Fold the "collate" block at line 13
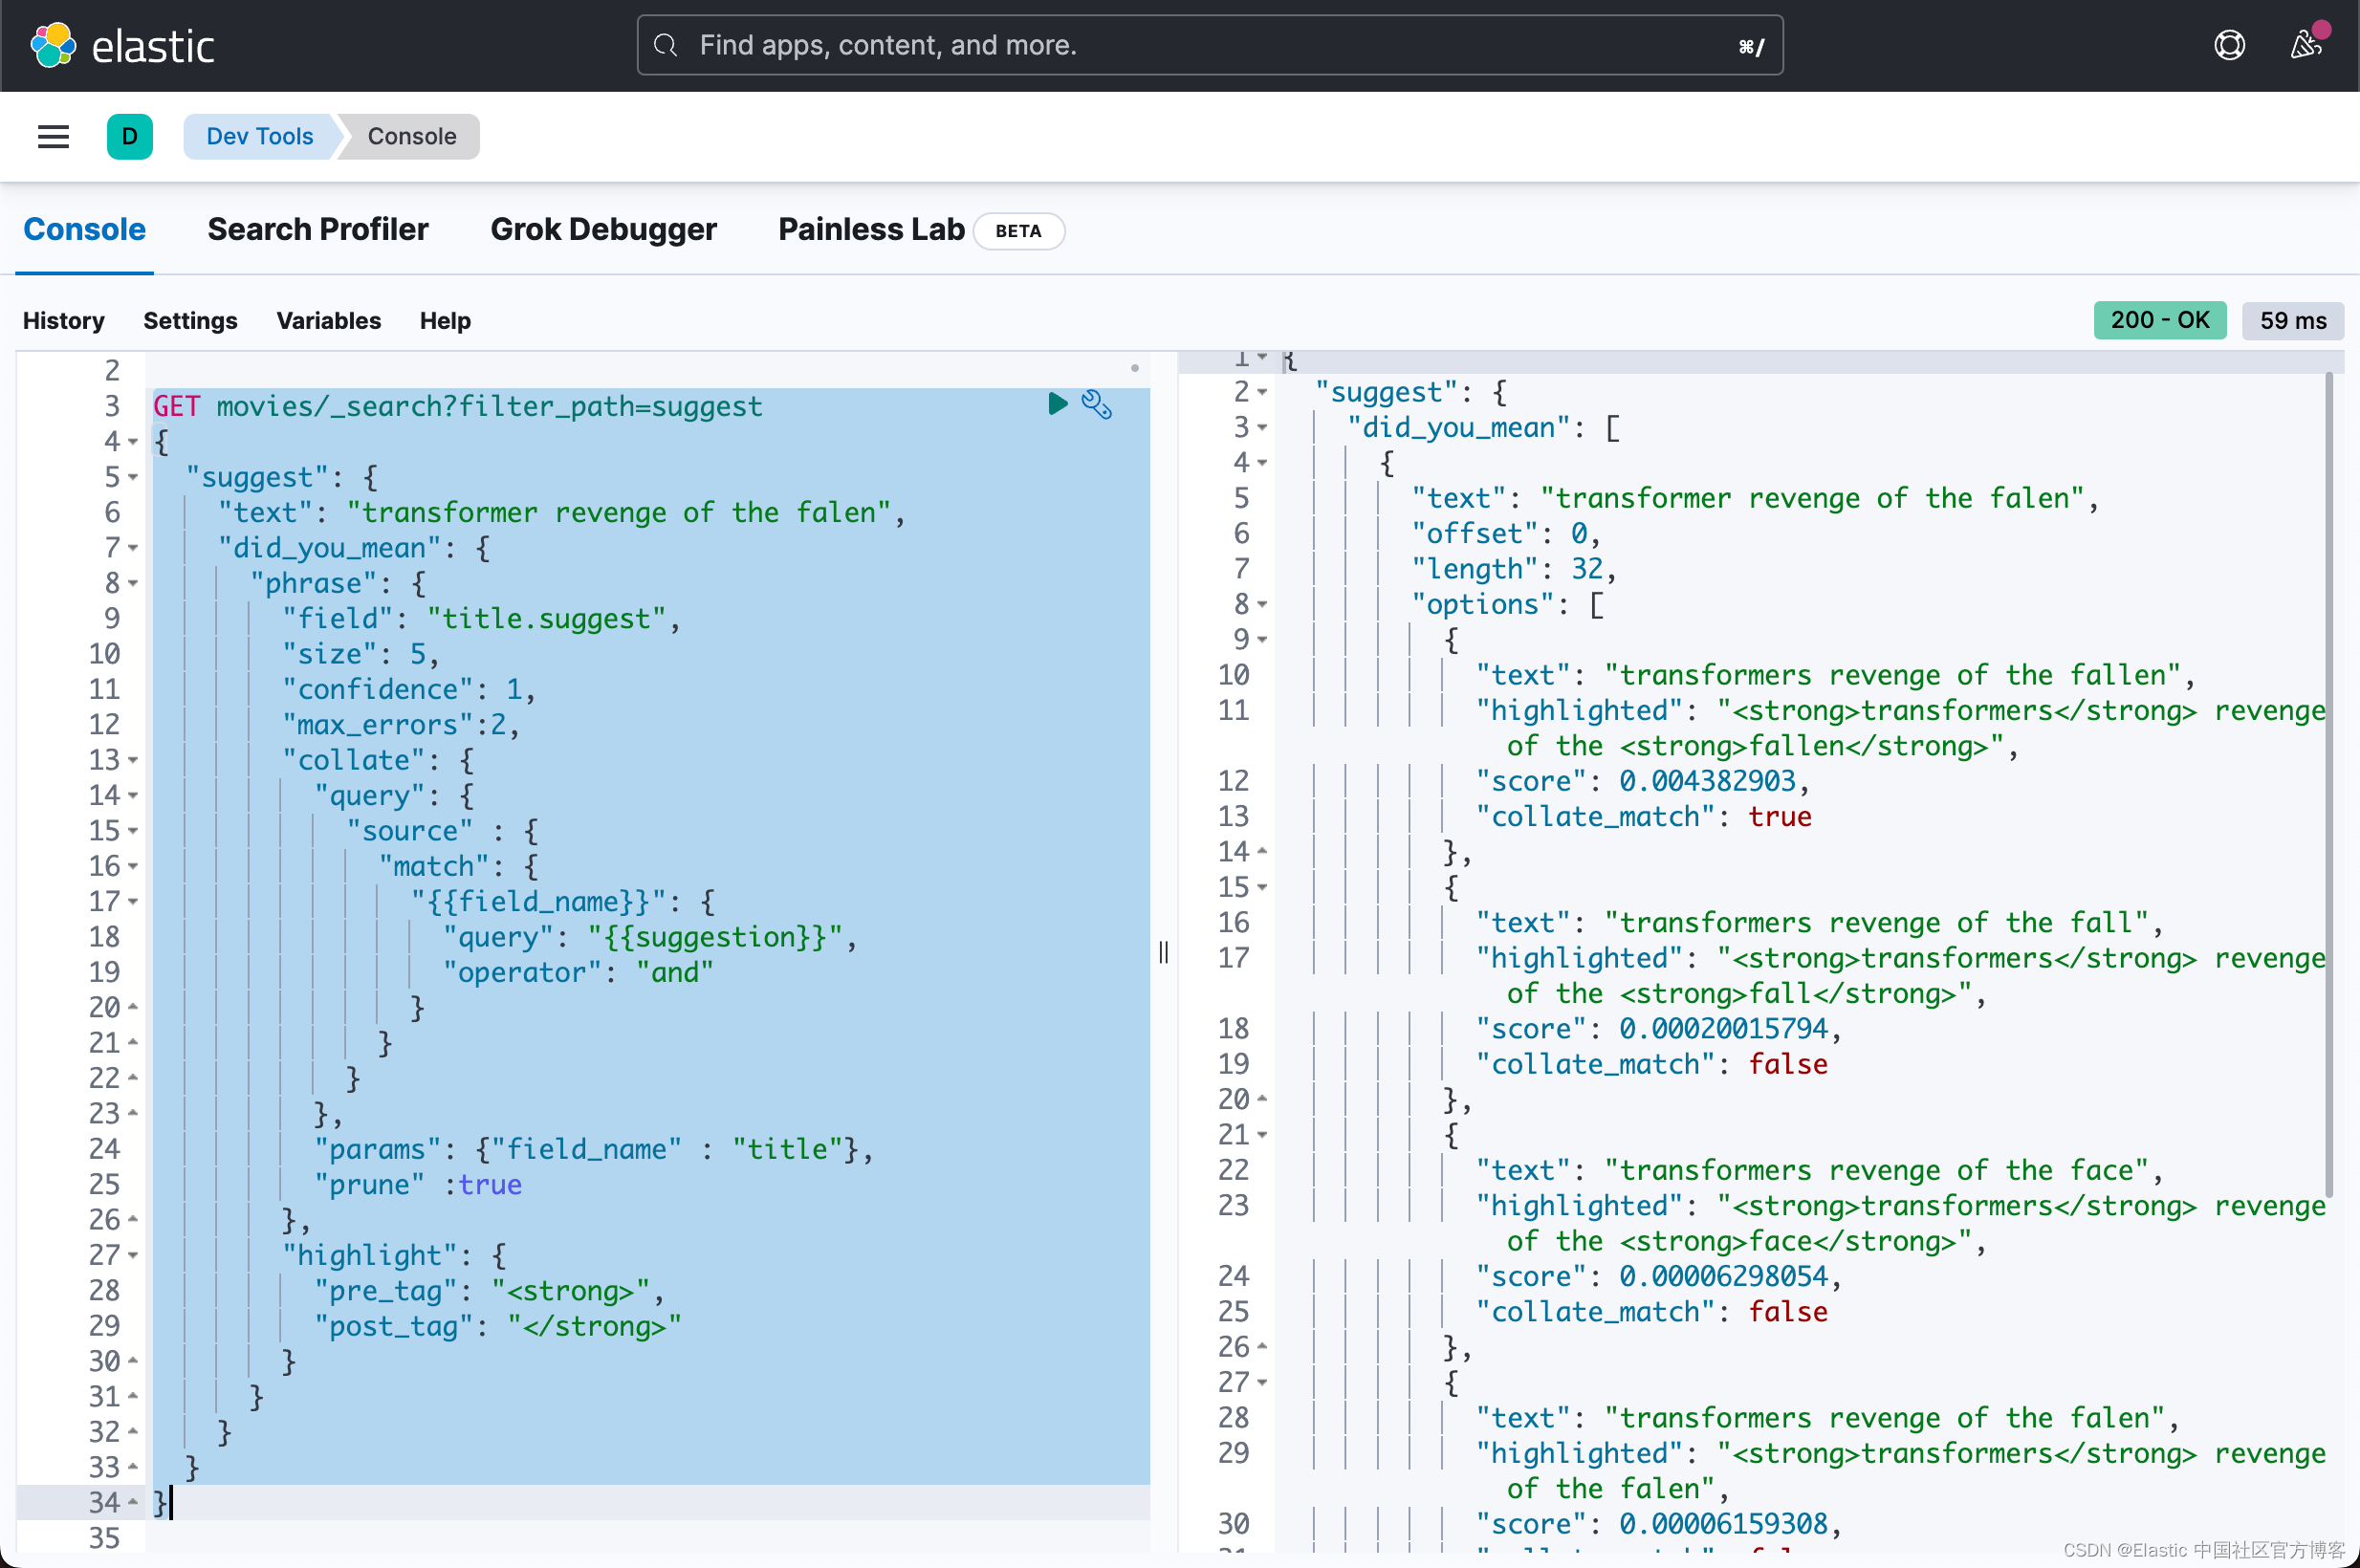 [x=133, y=760]
